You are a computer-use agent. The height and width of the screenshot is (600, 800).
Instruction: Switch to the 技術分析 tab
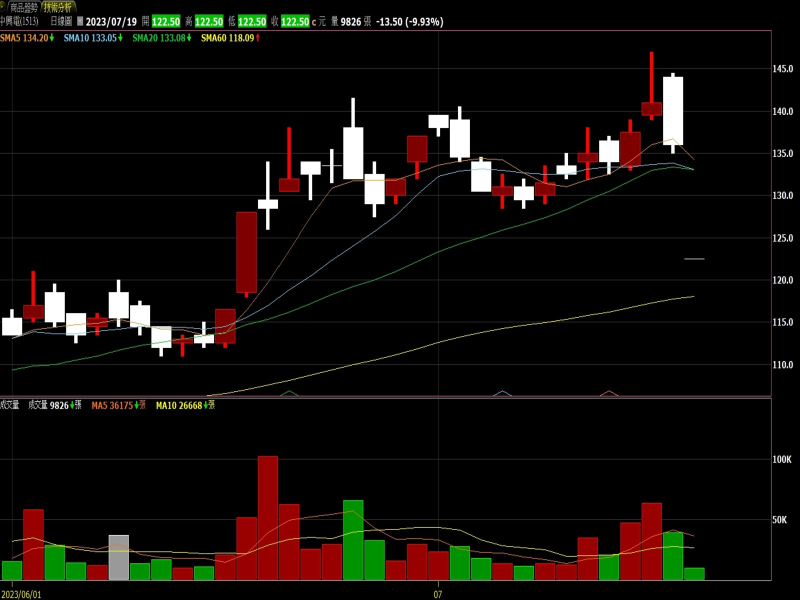click(59, 7)
